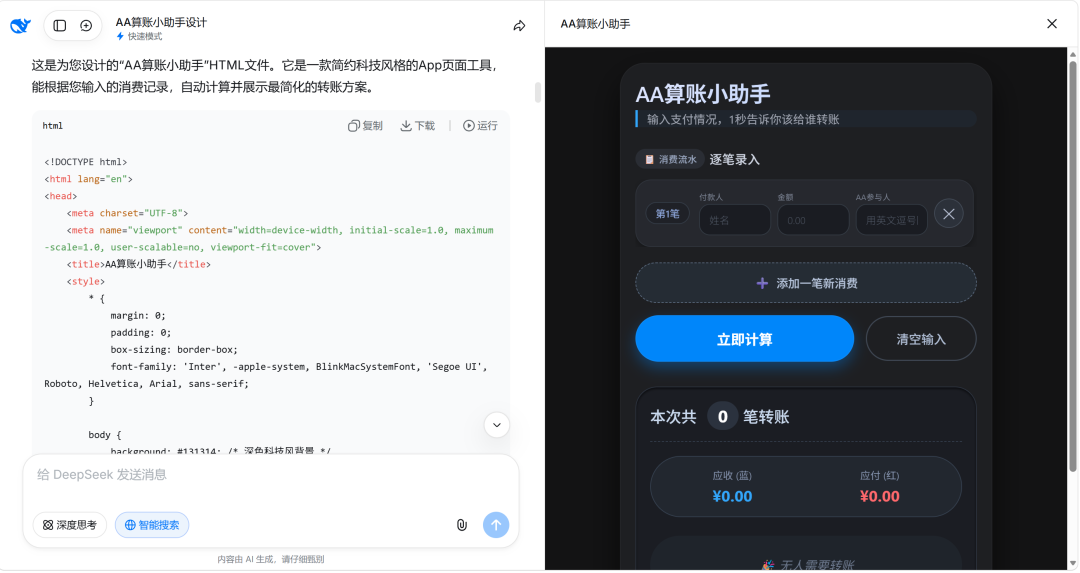Send the message with up-arrow button
Viewport: 1080px width, 573px height.
click(496, 525)
